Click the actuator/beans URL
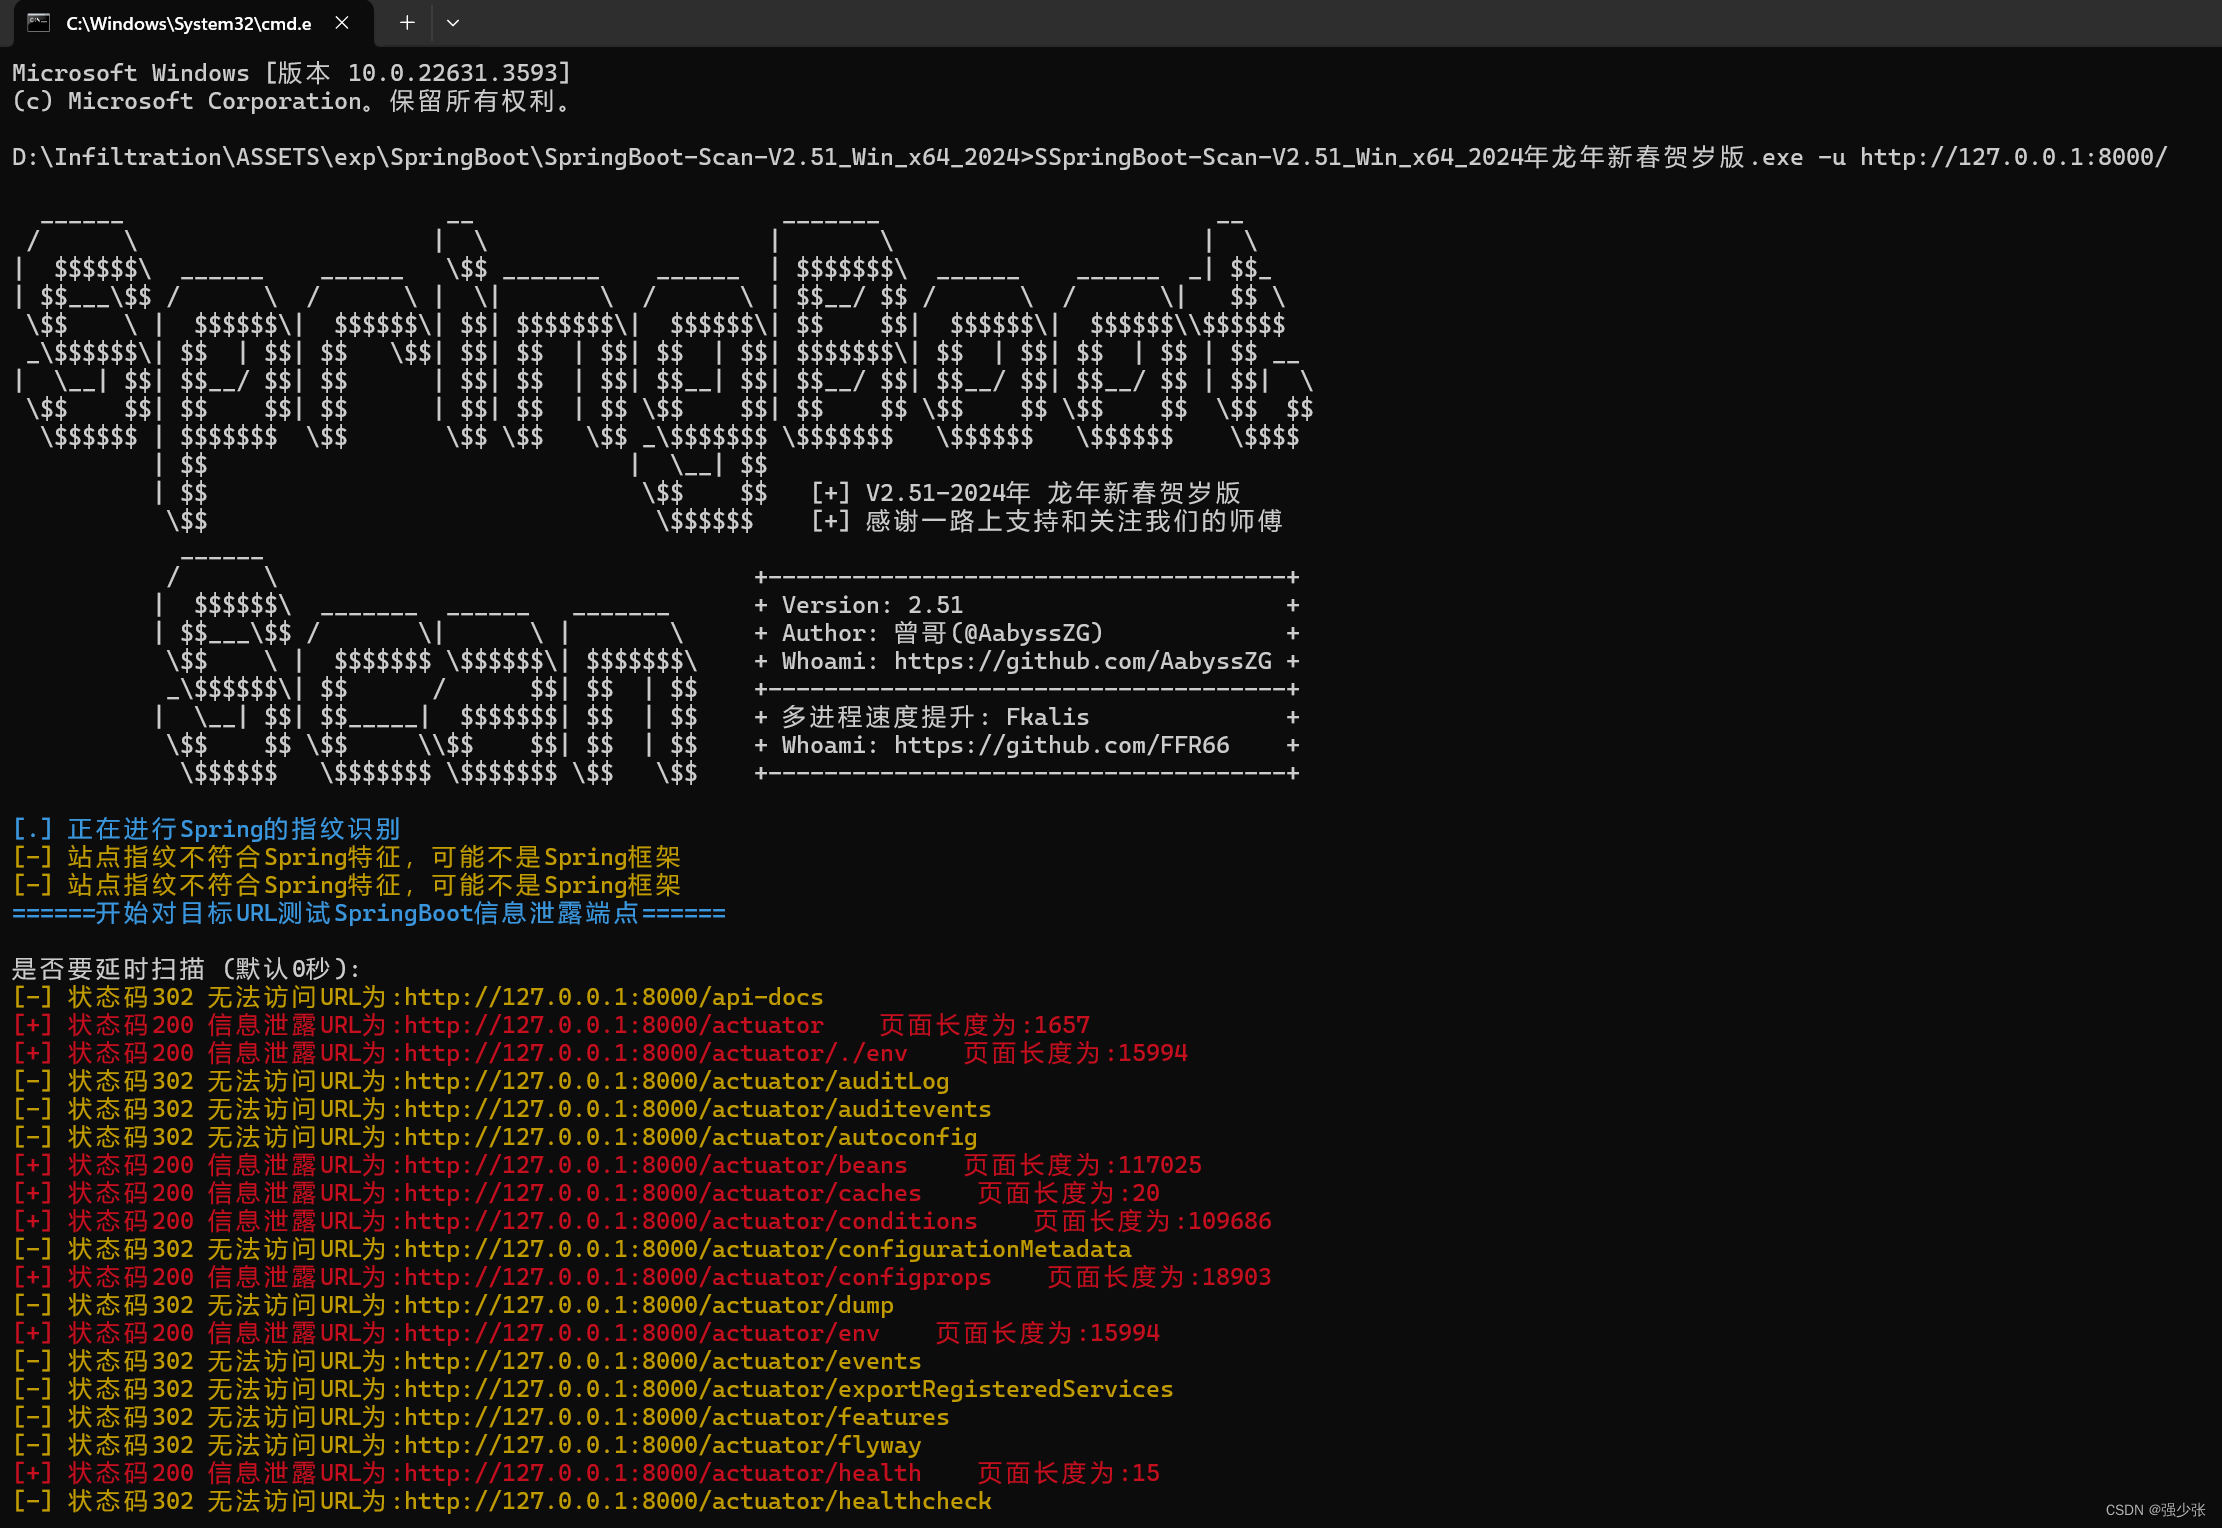Screen dimensions: 2222x1528 click(656, 1165)
